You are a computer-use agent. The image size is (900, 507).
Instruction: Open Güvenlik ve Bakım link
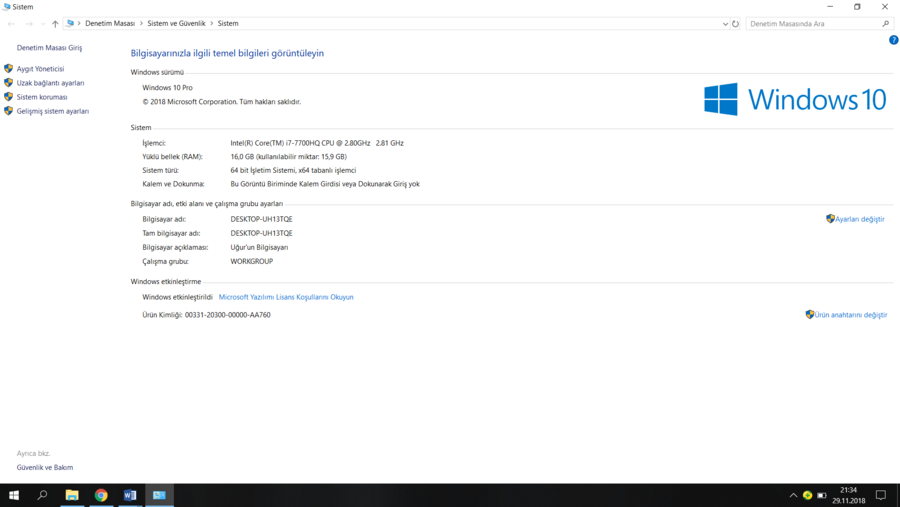point(45,467)
